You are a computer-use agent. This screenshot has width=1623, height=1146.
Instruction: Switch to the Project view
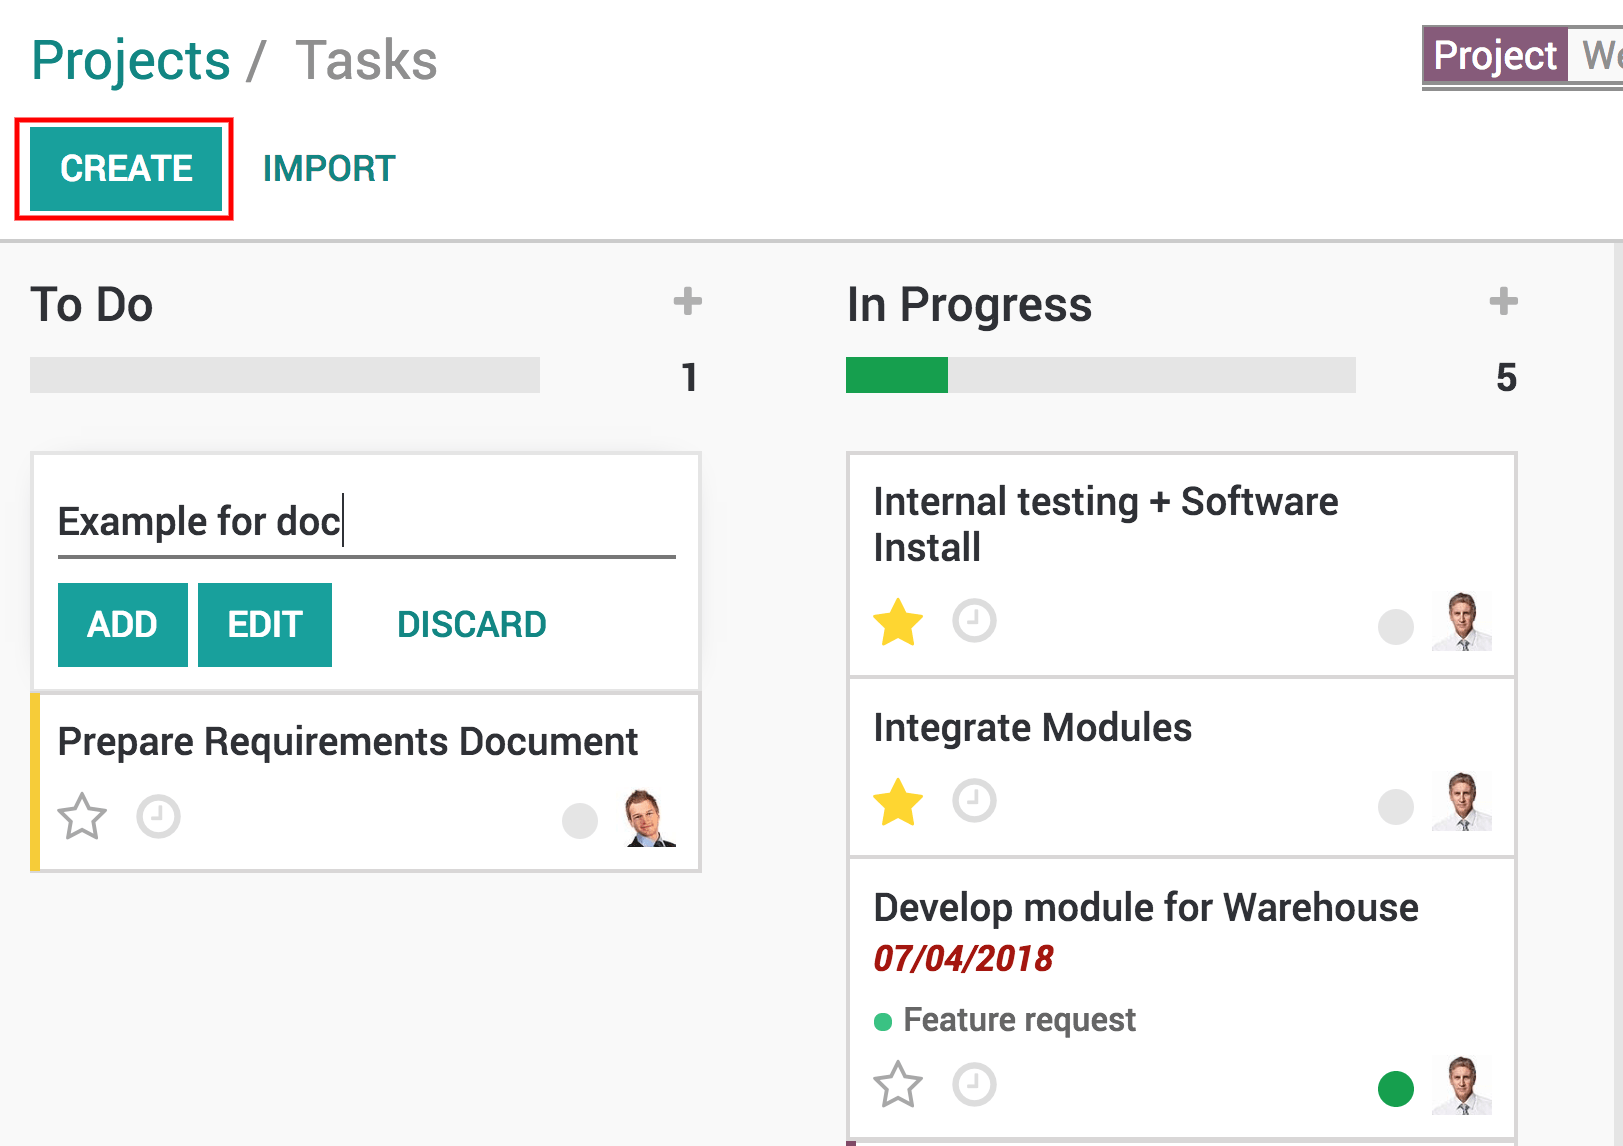coord(1494,55)
